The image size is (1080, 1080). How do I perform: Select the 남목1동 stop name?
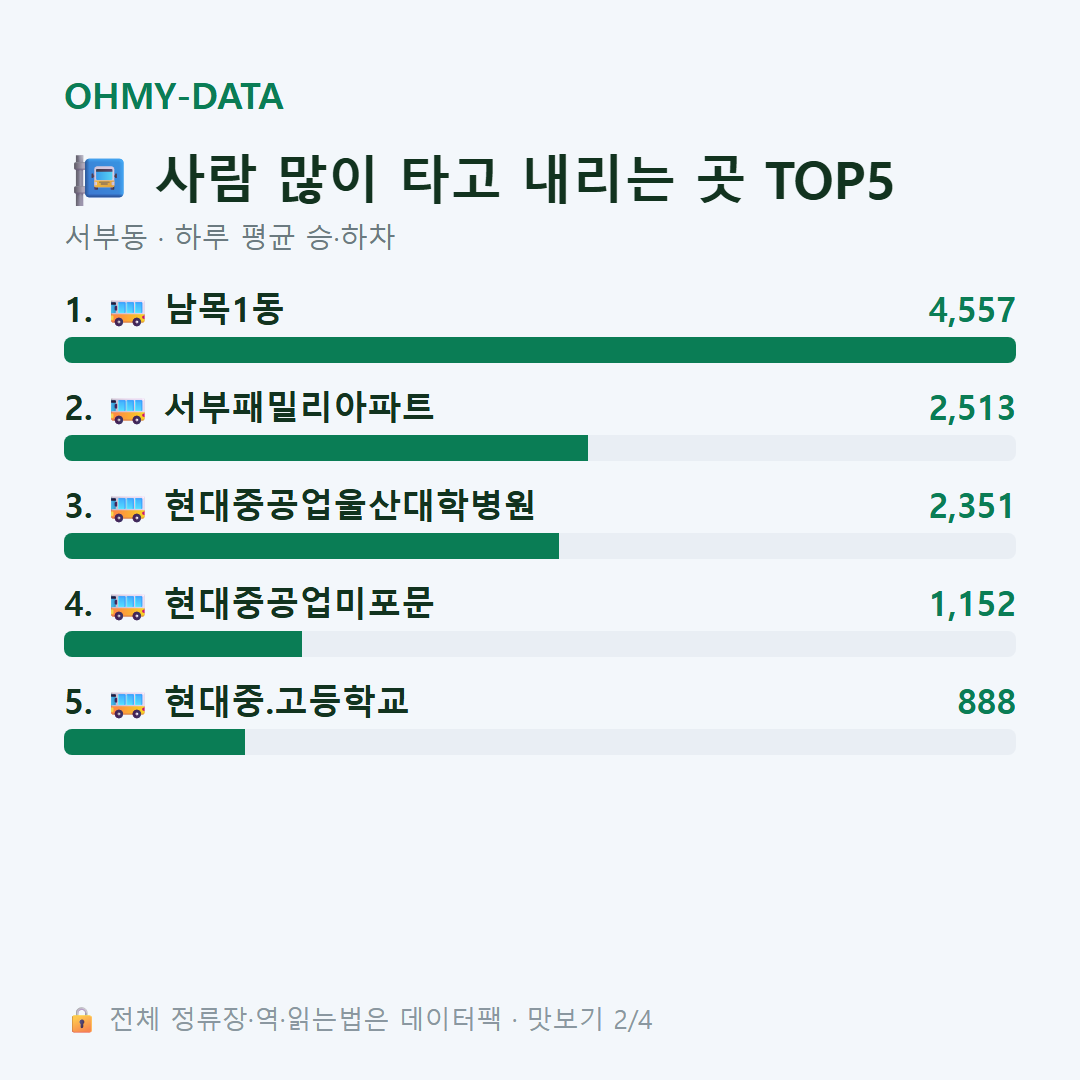[224, 309]
